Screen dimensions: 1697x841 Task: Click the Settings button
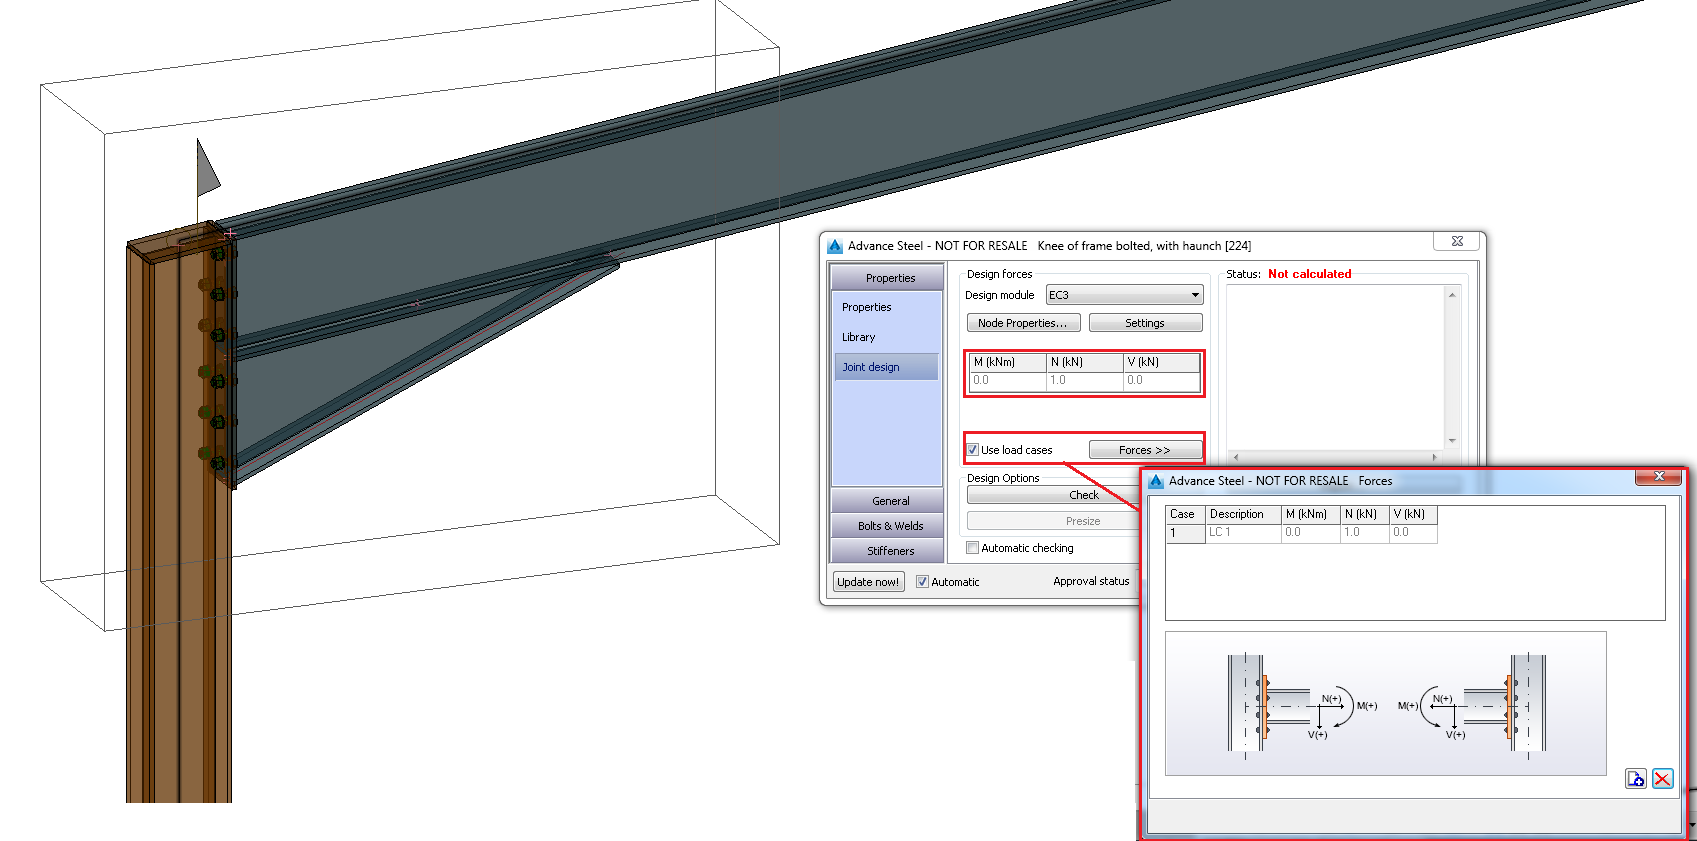pyautogui.click(x=1145, y=323)
